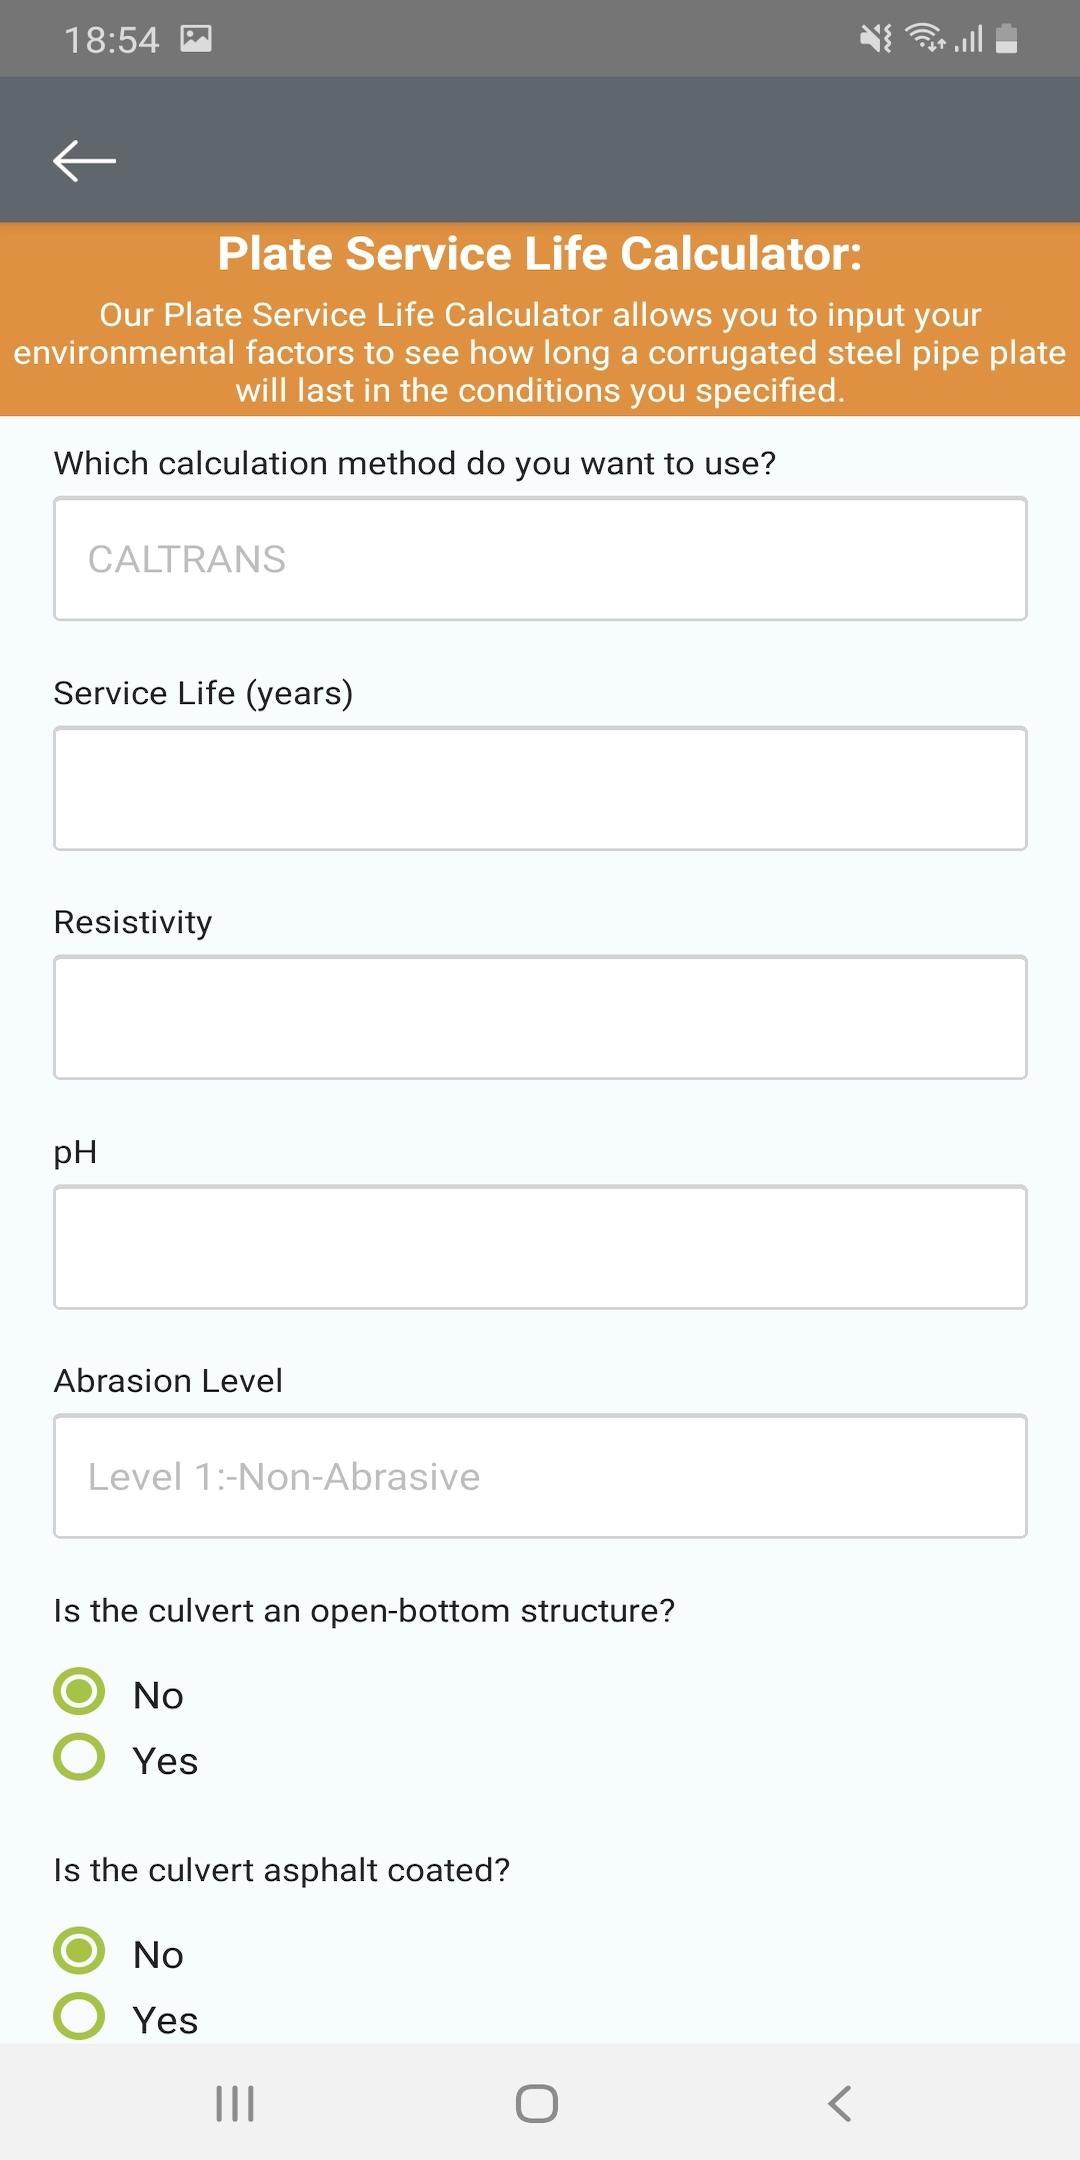
Task: Tap the muted sound status icon
Action: [876, 39]
